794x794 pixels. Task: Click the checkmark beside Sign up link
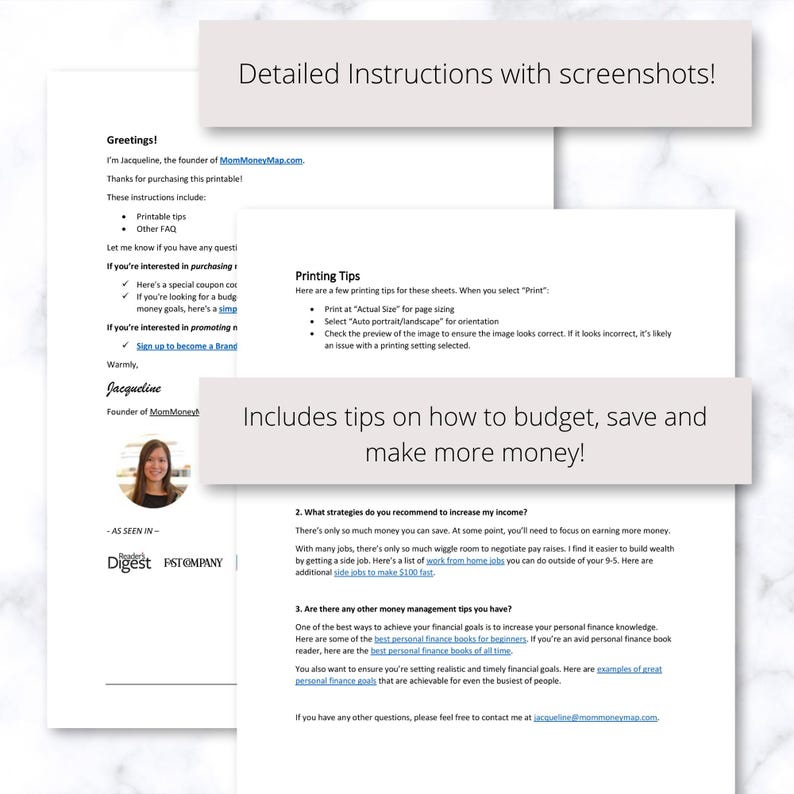point(125,345)
